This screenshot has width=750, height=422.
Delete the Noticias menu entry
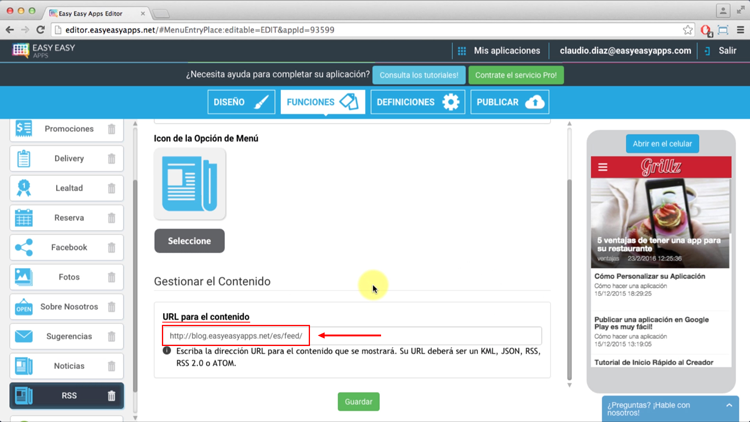point(111,366)
